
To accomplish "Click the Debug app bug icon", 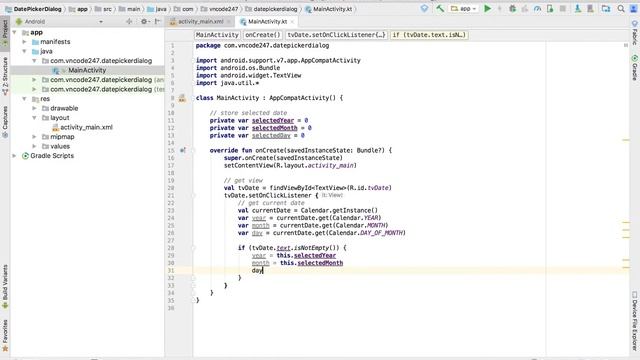I will (x=512, y=9).
